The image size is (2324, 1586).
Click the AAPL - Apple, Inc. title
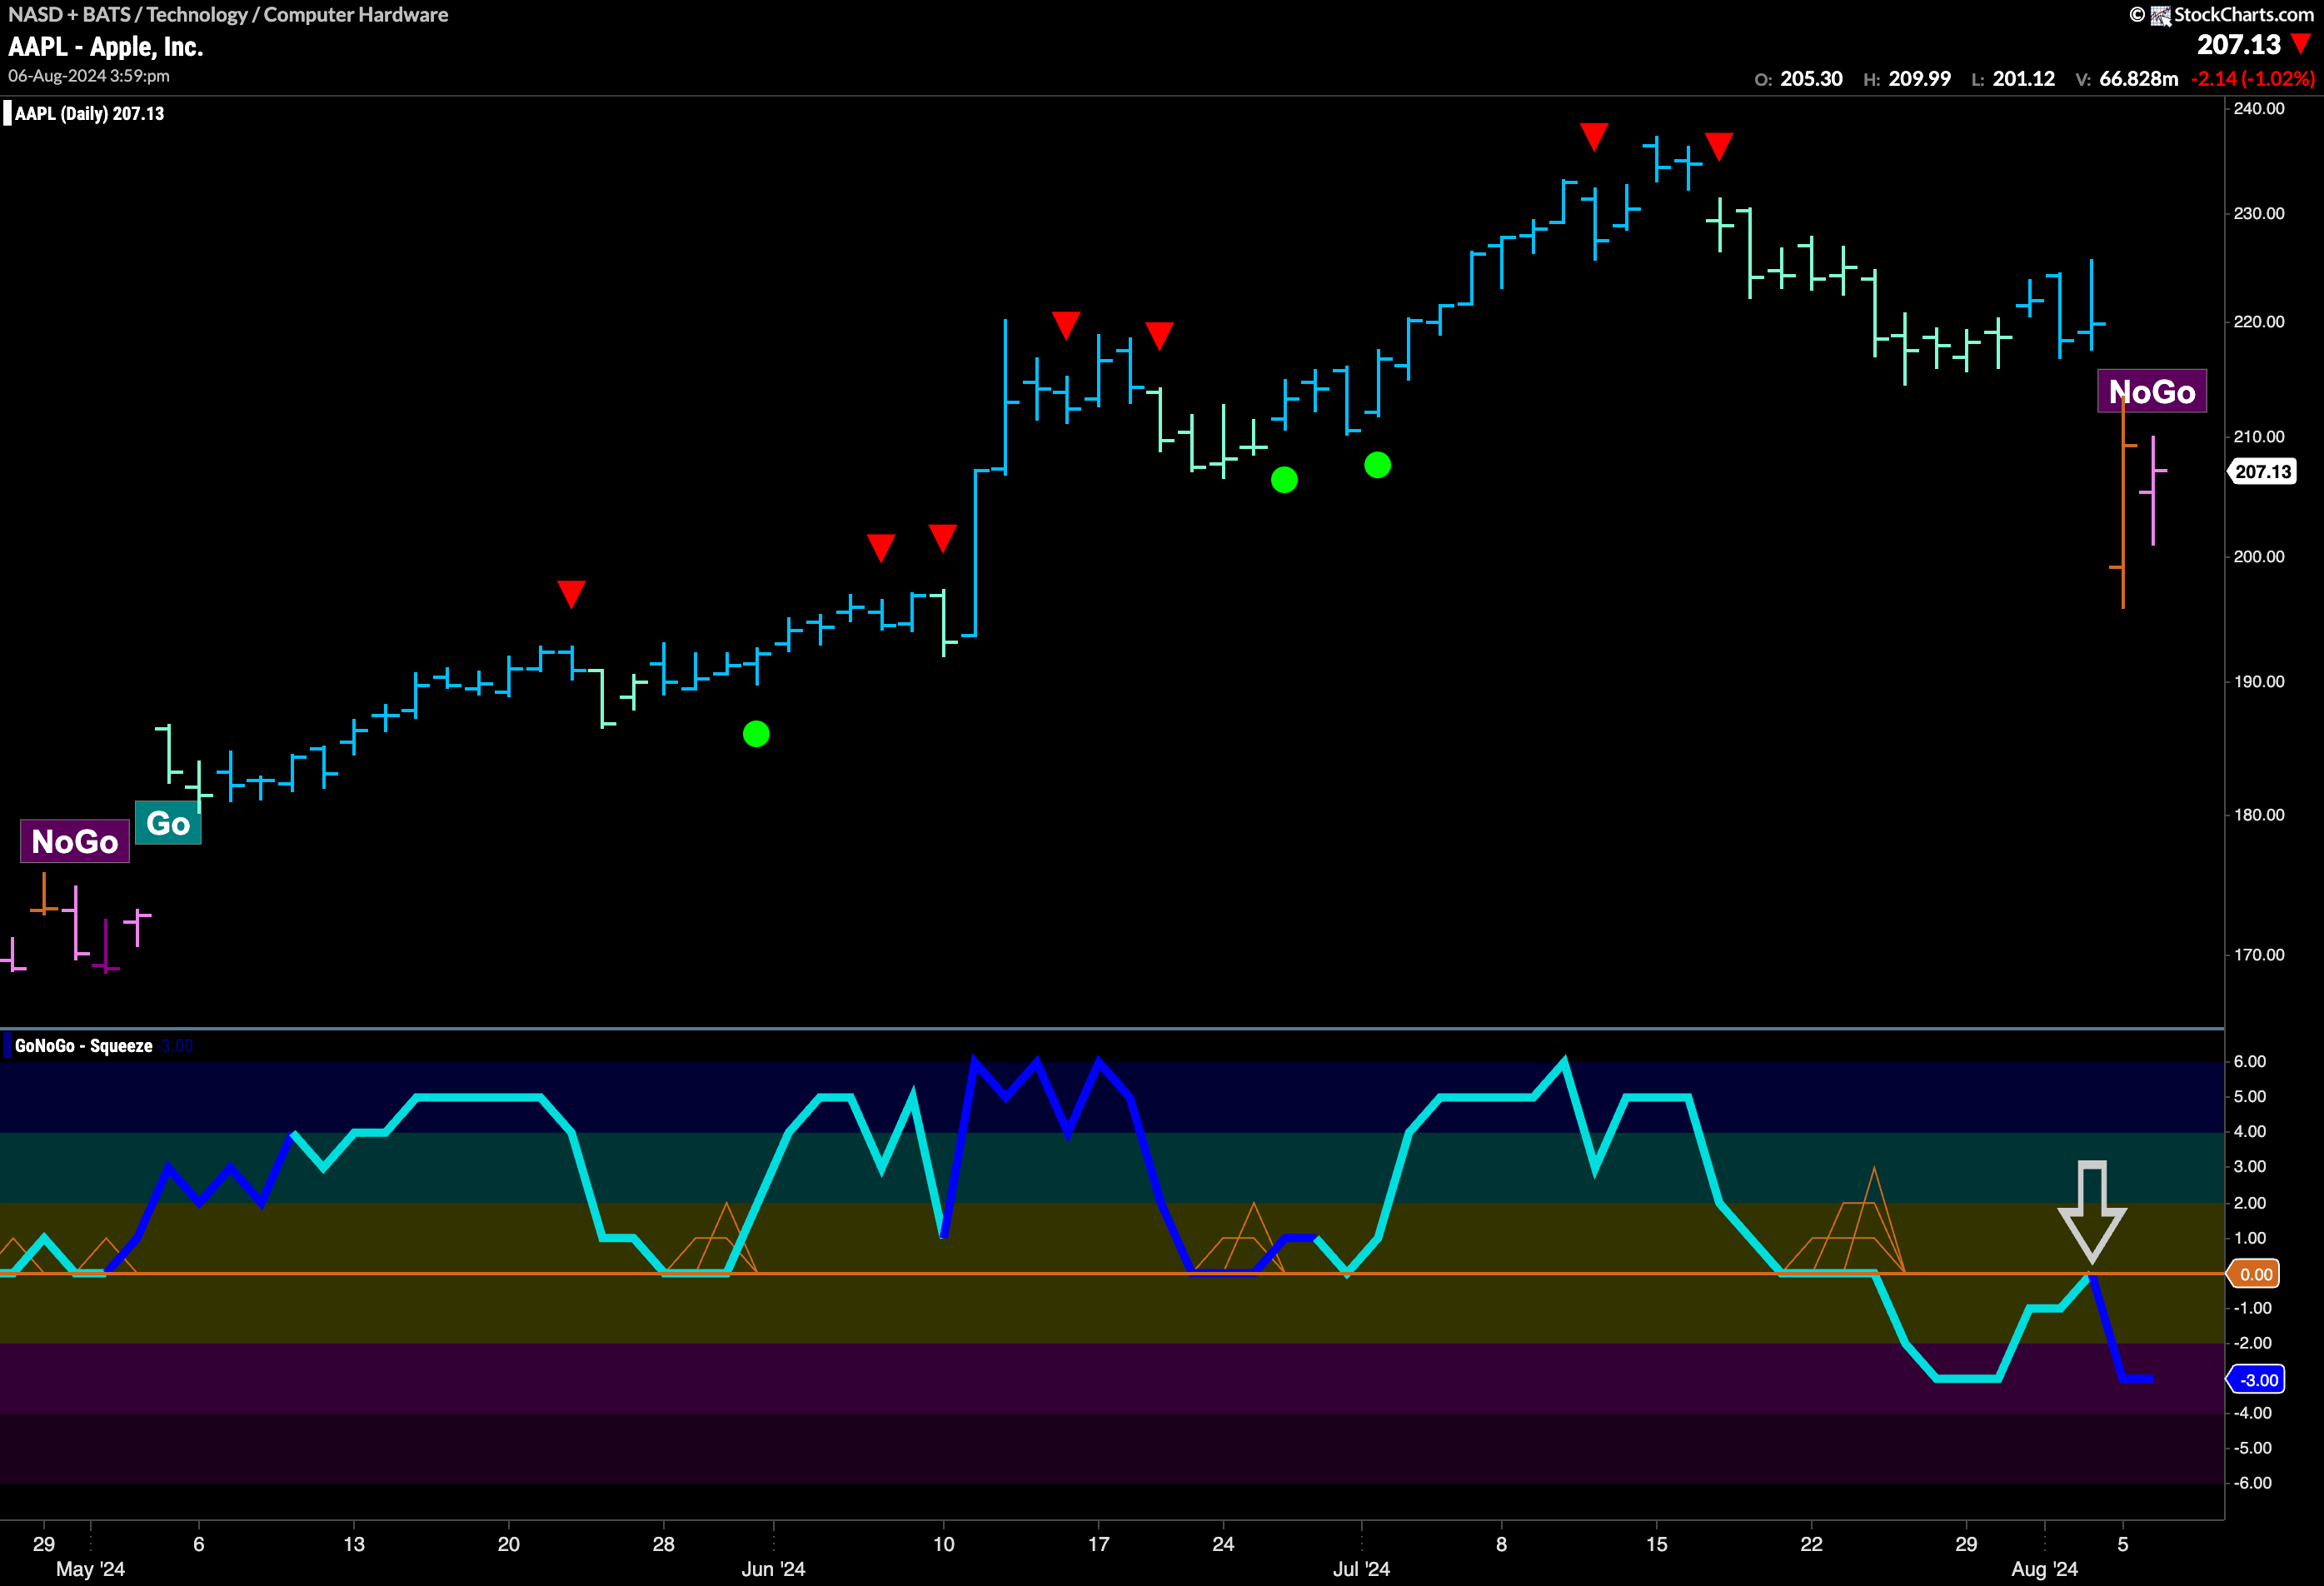pos(106,46)
